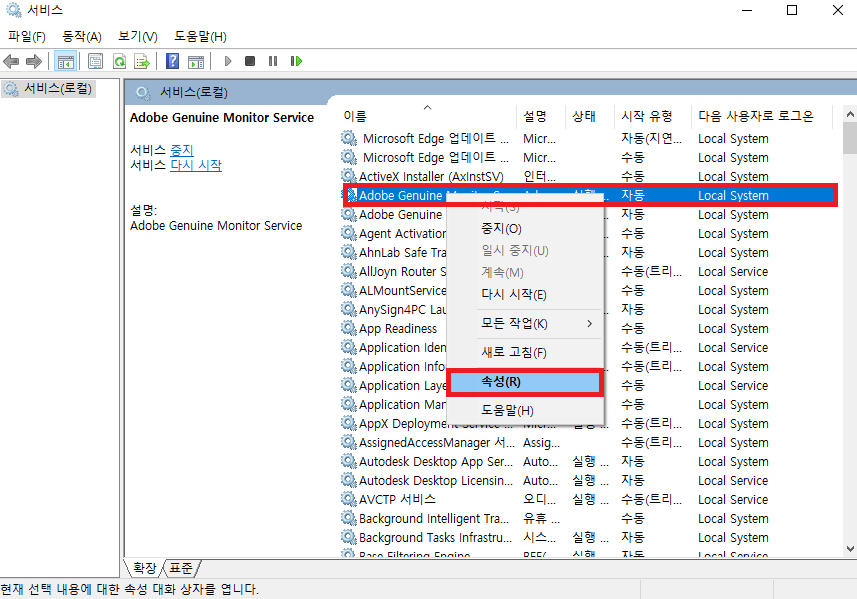
Task: Choose 새로 고침(F) in context menu
Action: pos(525,353)
